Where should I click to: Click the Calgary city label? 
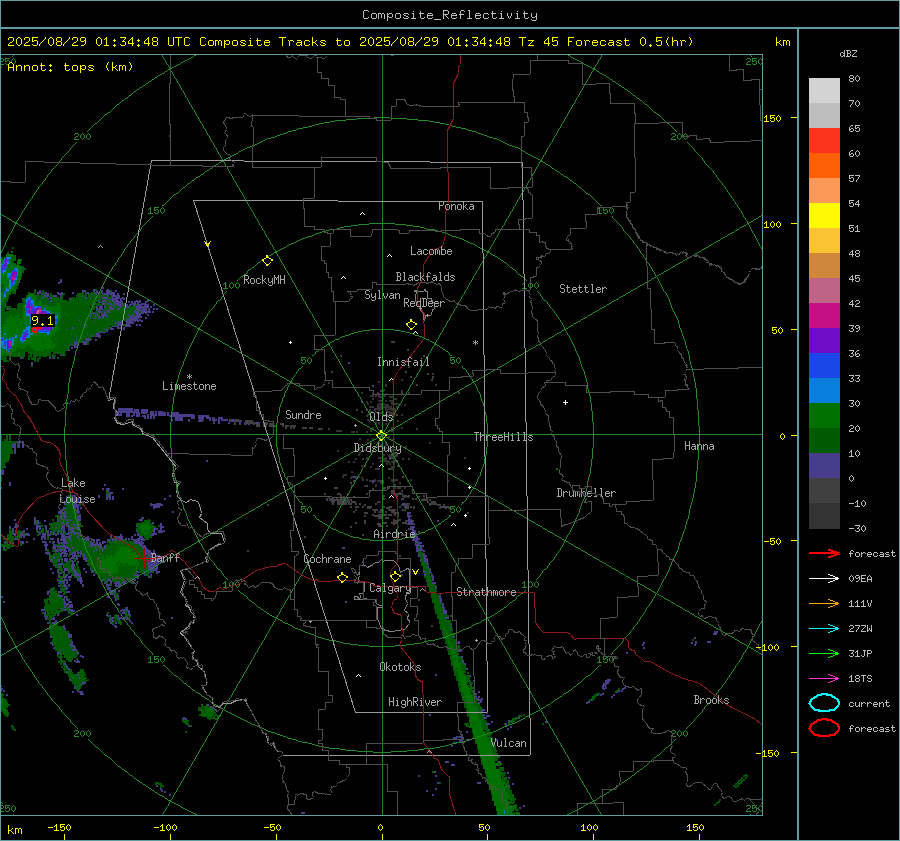390,588
